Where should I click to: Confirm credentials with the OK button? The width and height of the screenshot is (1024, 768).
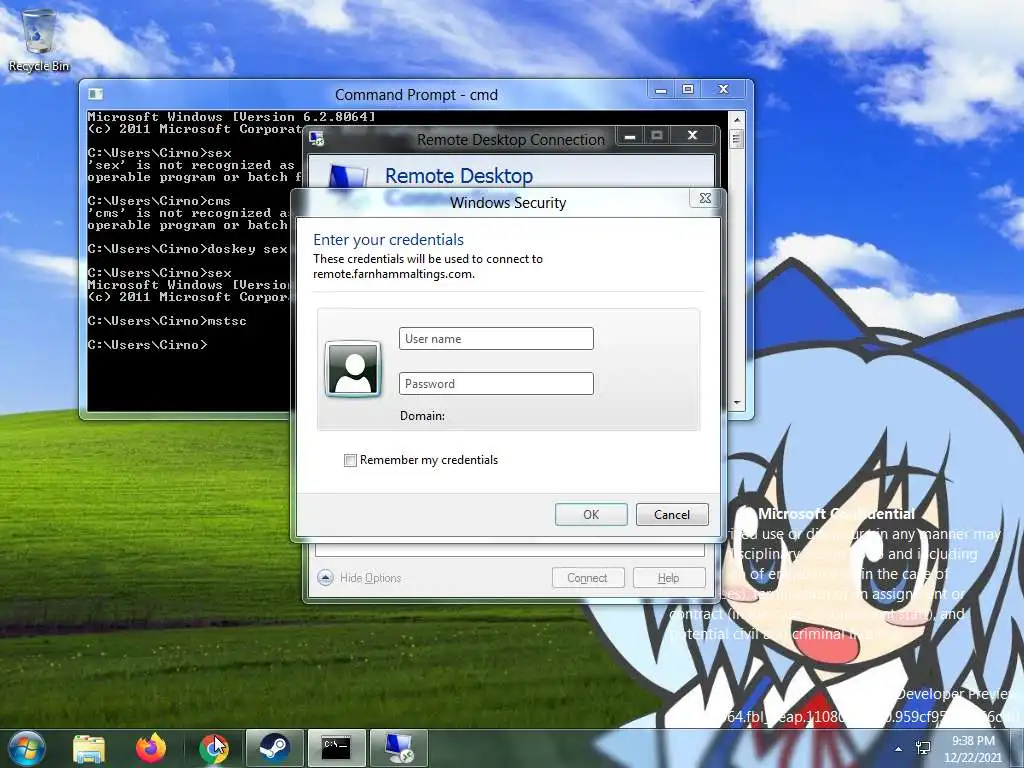pyautogui.click(x=591, y=515)
